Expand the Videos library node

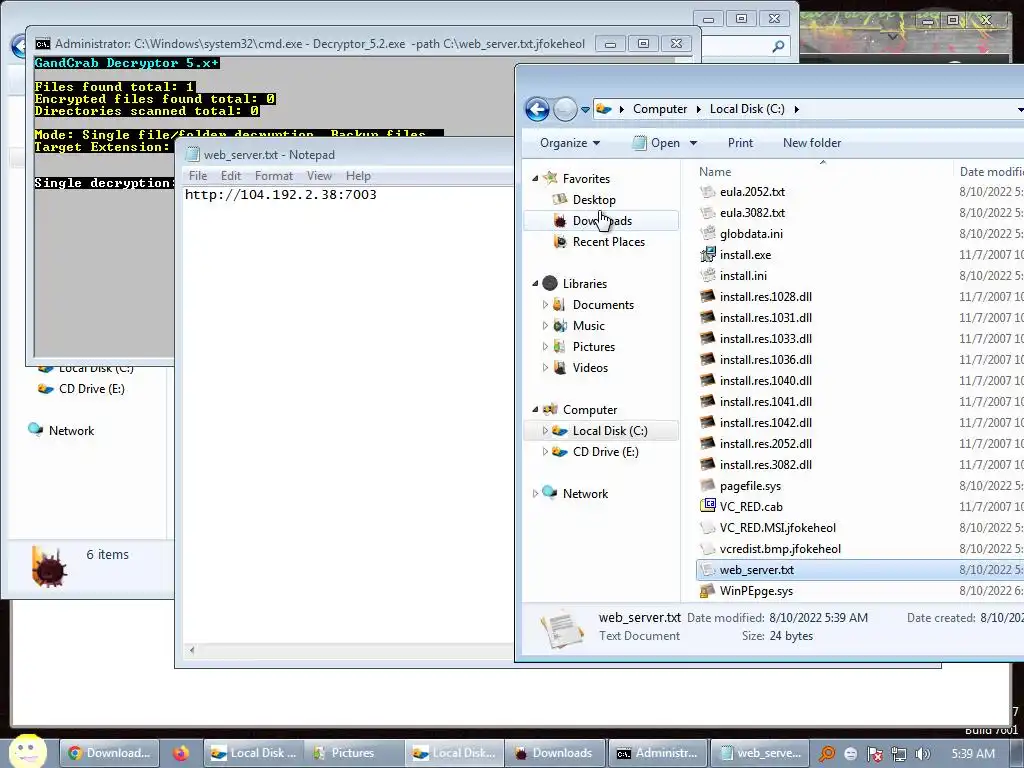545,368
